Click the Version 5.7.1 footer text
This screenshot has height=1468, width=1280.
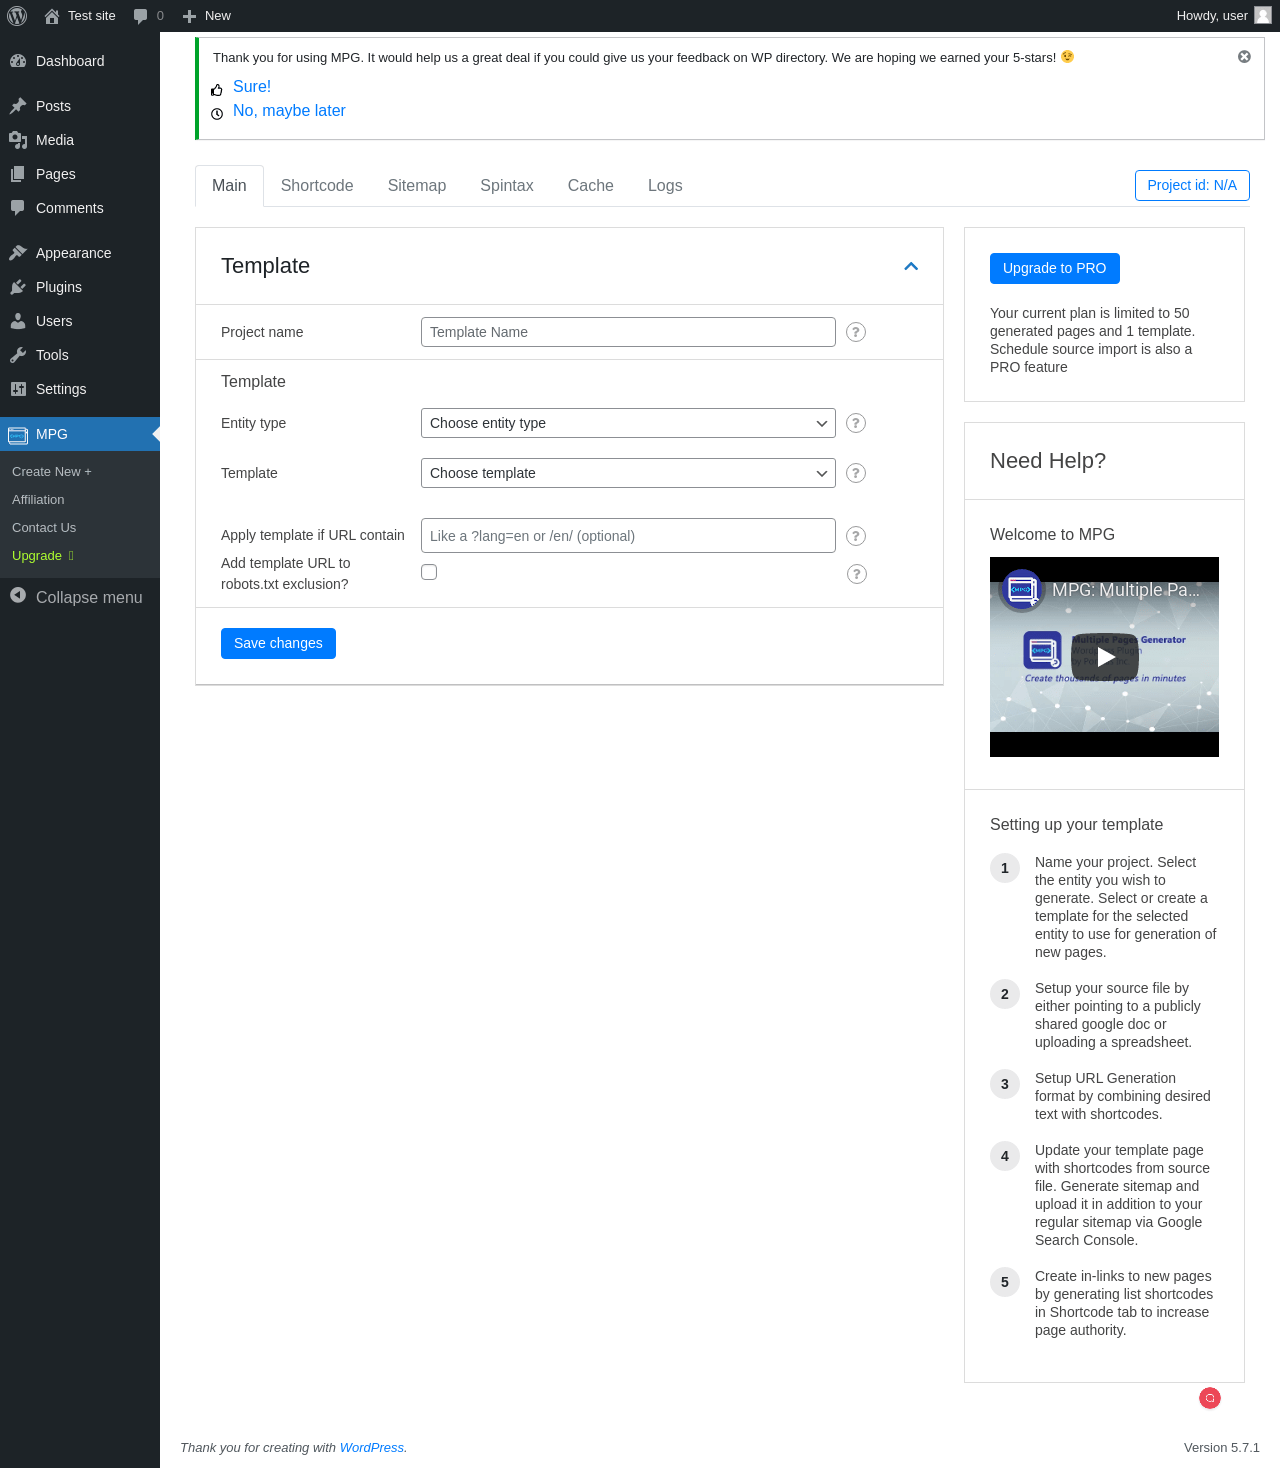pos(1222,1447)
